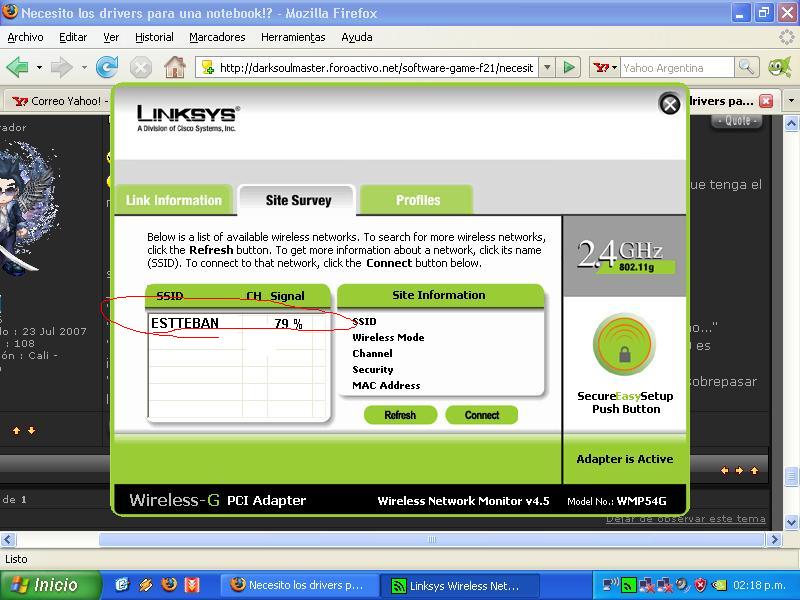Viewport: 800px width, 600px height.
Task: Close the current Firefox tab
Action: (x=766, y=101)
